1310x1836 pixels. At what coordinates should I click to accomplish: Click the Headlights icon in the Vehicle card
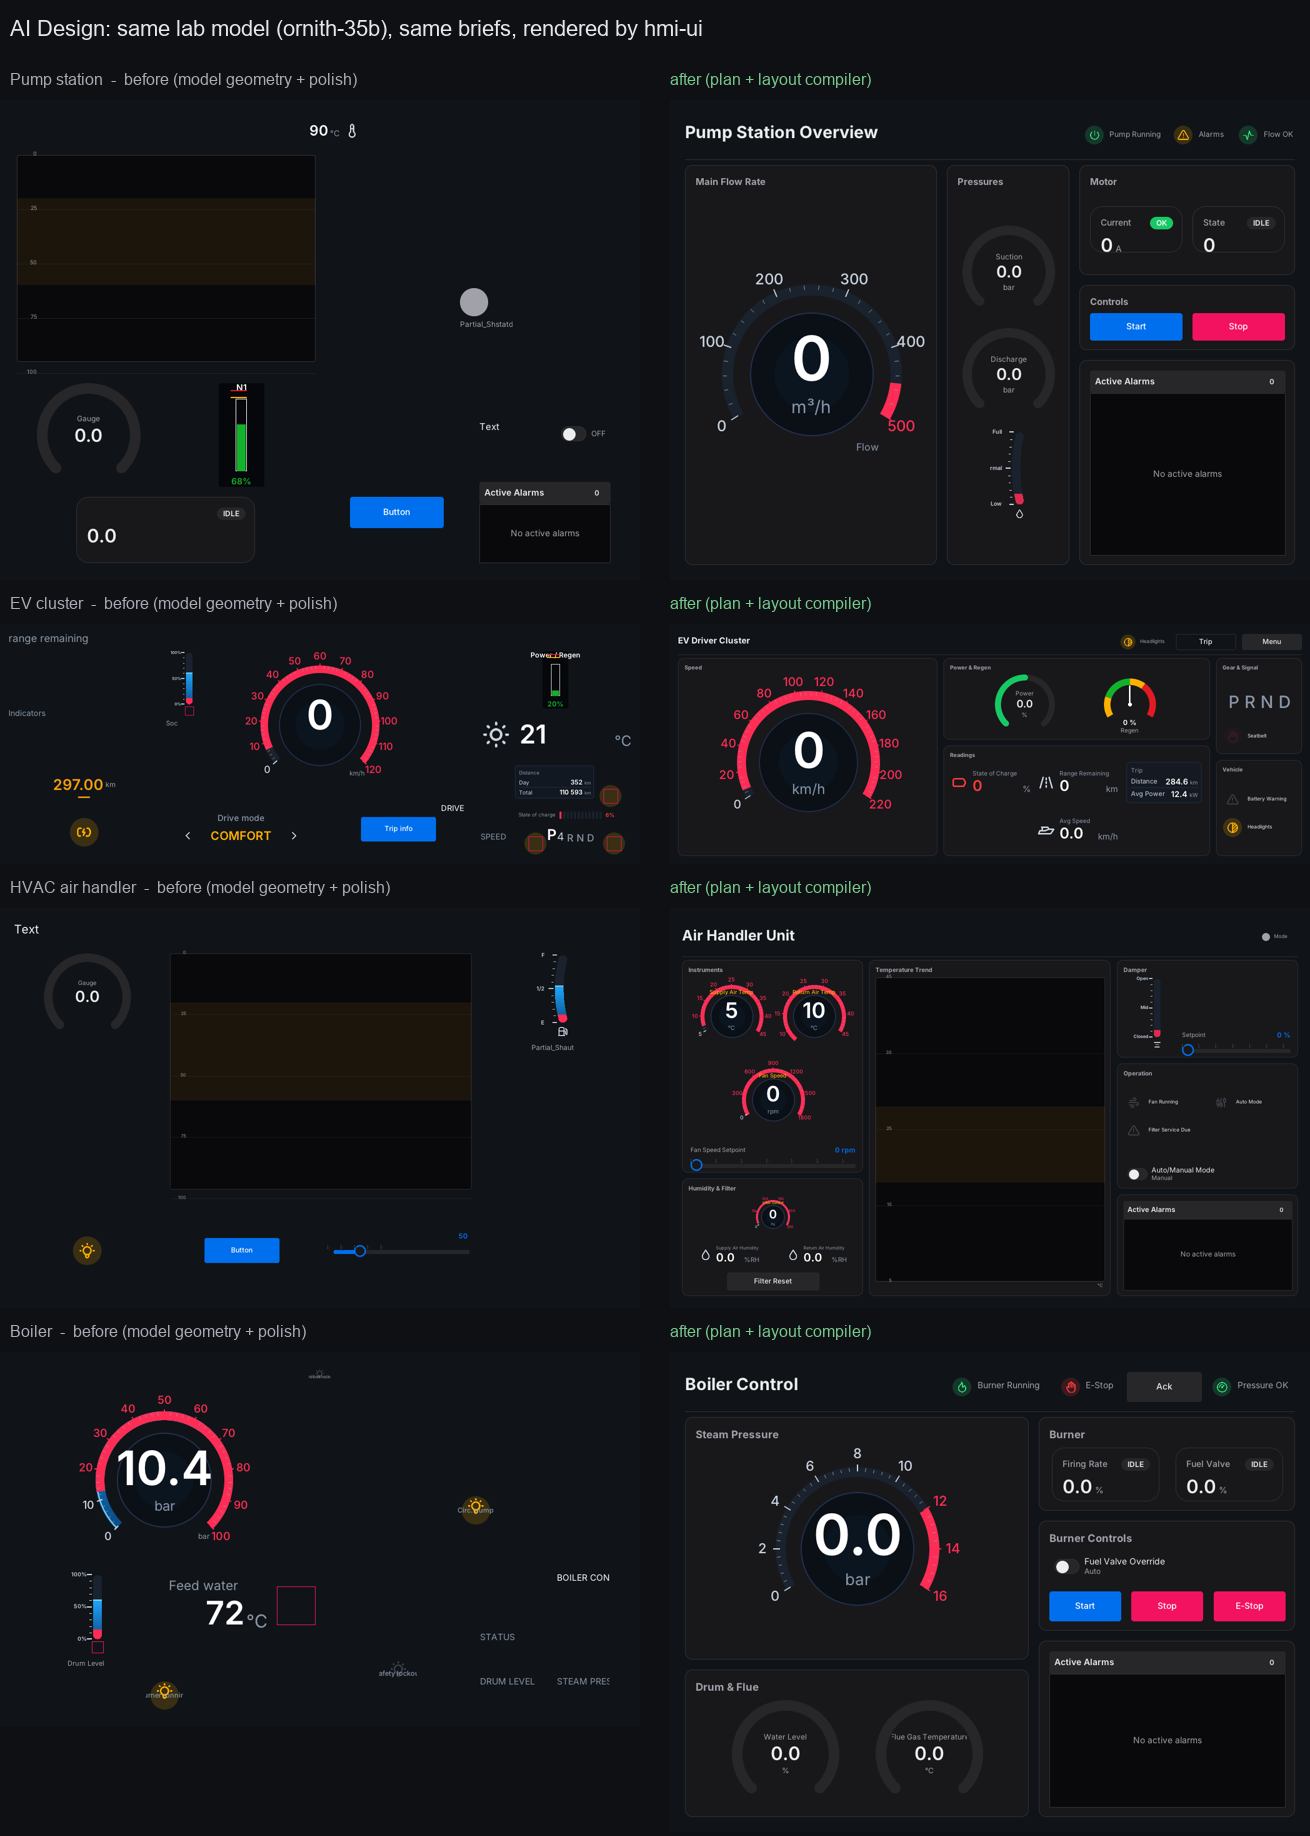tap(1233, 827)
